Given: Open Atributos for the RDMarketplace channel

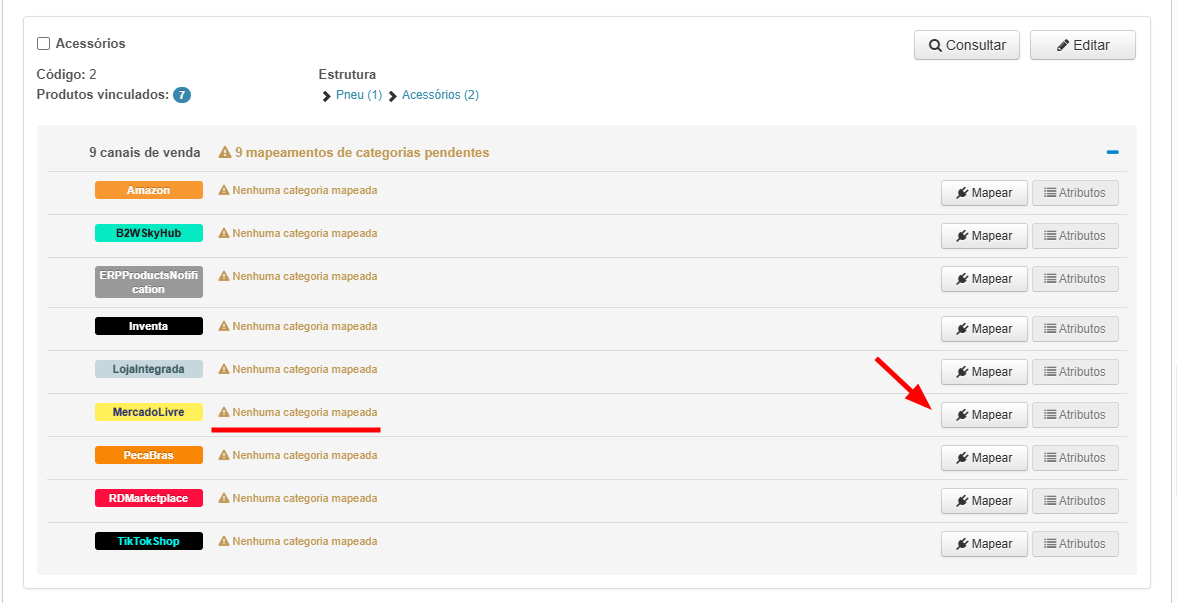Looking at the screenshot, I should pos(1075,501).
